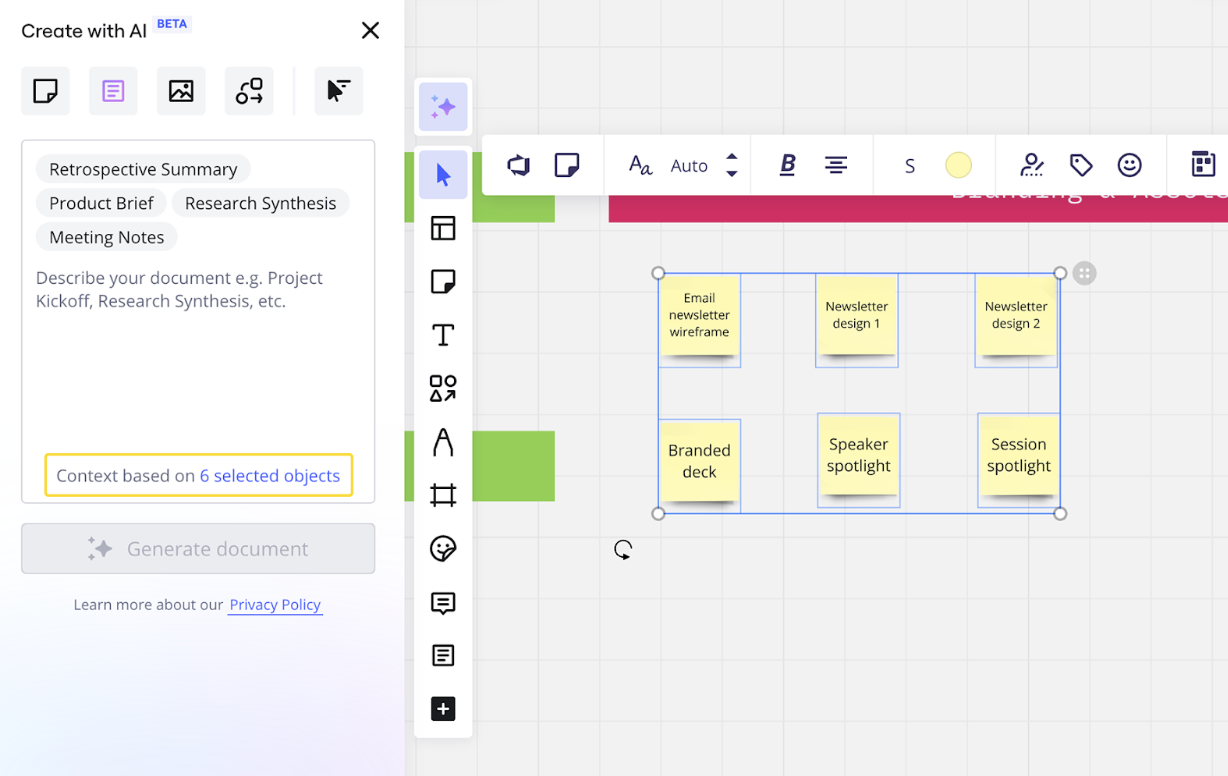
Task: Click the sparkle AI icon above the toolbar
Action: [x=443, y=107]
